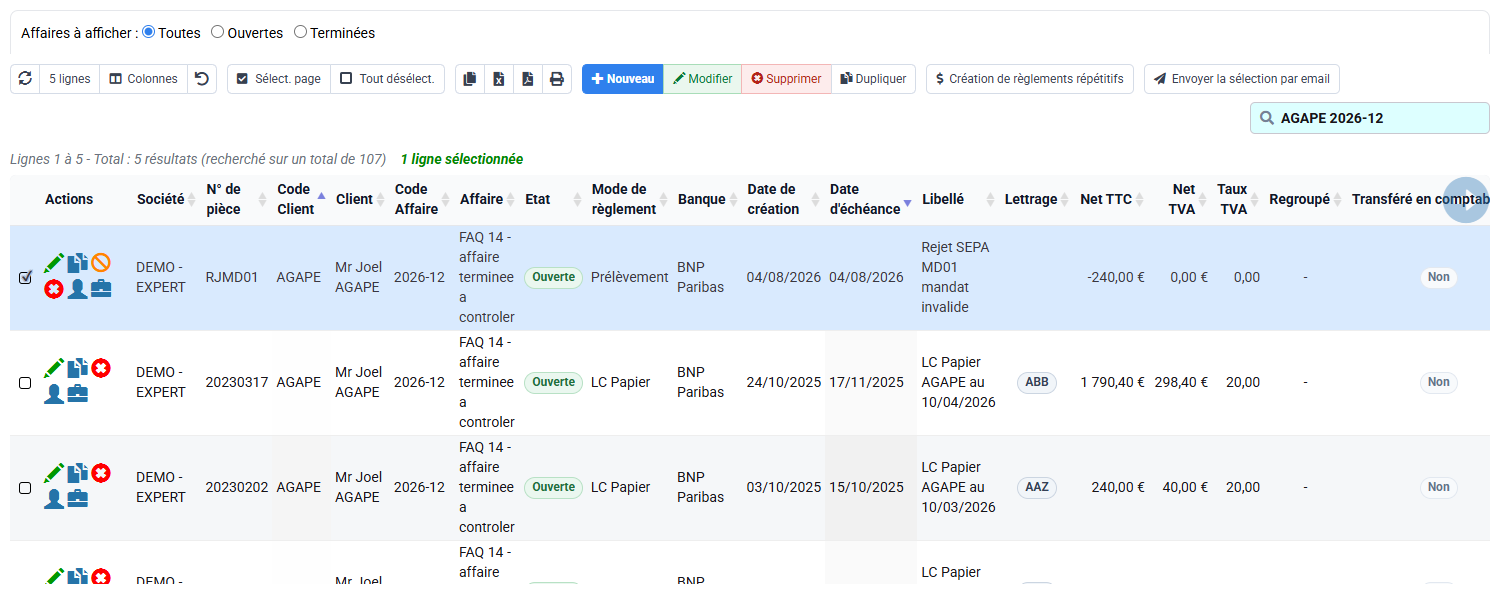Viewport: 1500px width, 604px height.
Task: Tick the checkbox for row 20230317
Action: [x=25, y=383]
